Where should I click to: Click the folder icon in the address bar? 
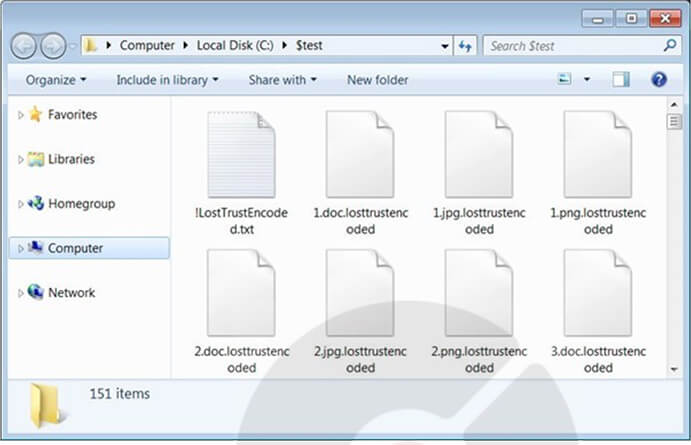pos(91,45)
